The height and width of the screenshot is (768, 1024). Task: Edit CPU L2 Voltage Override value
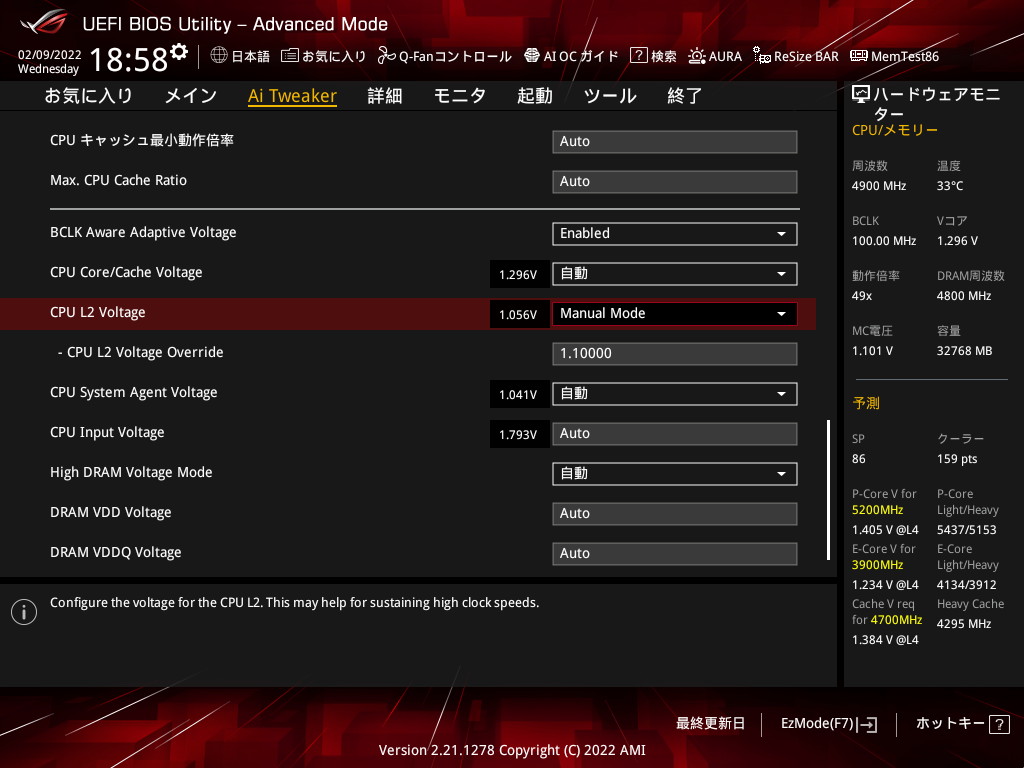[x=675, y=353]
